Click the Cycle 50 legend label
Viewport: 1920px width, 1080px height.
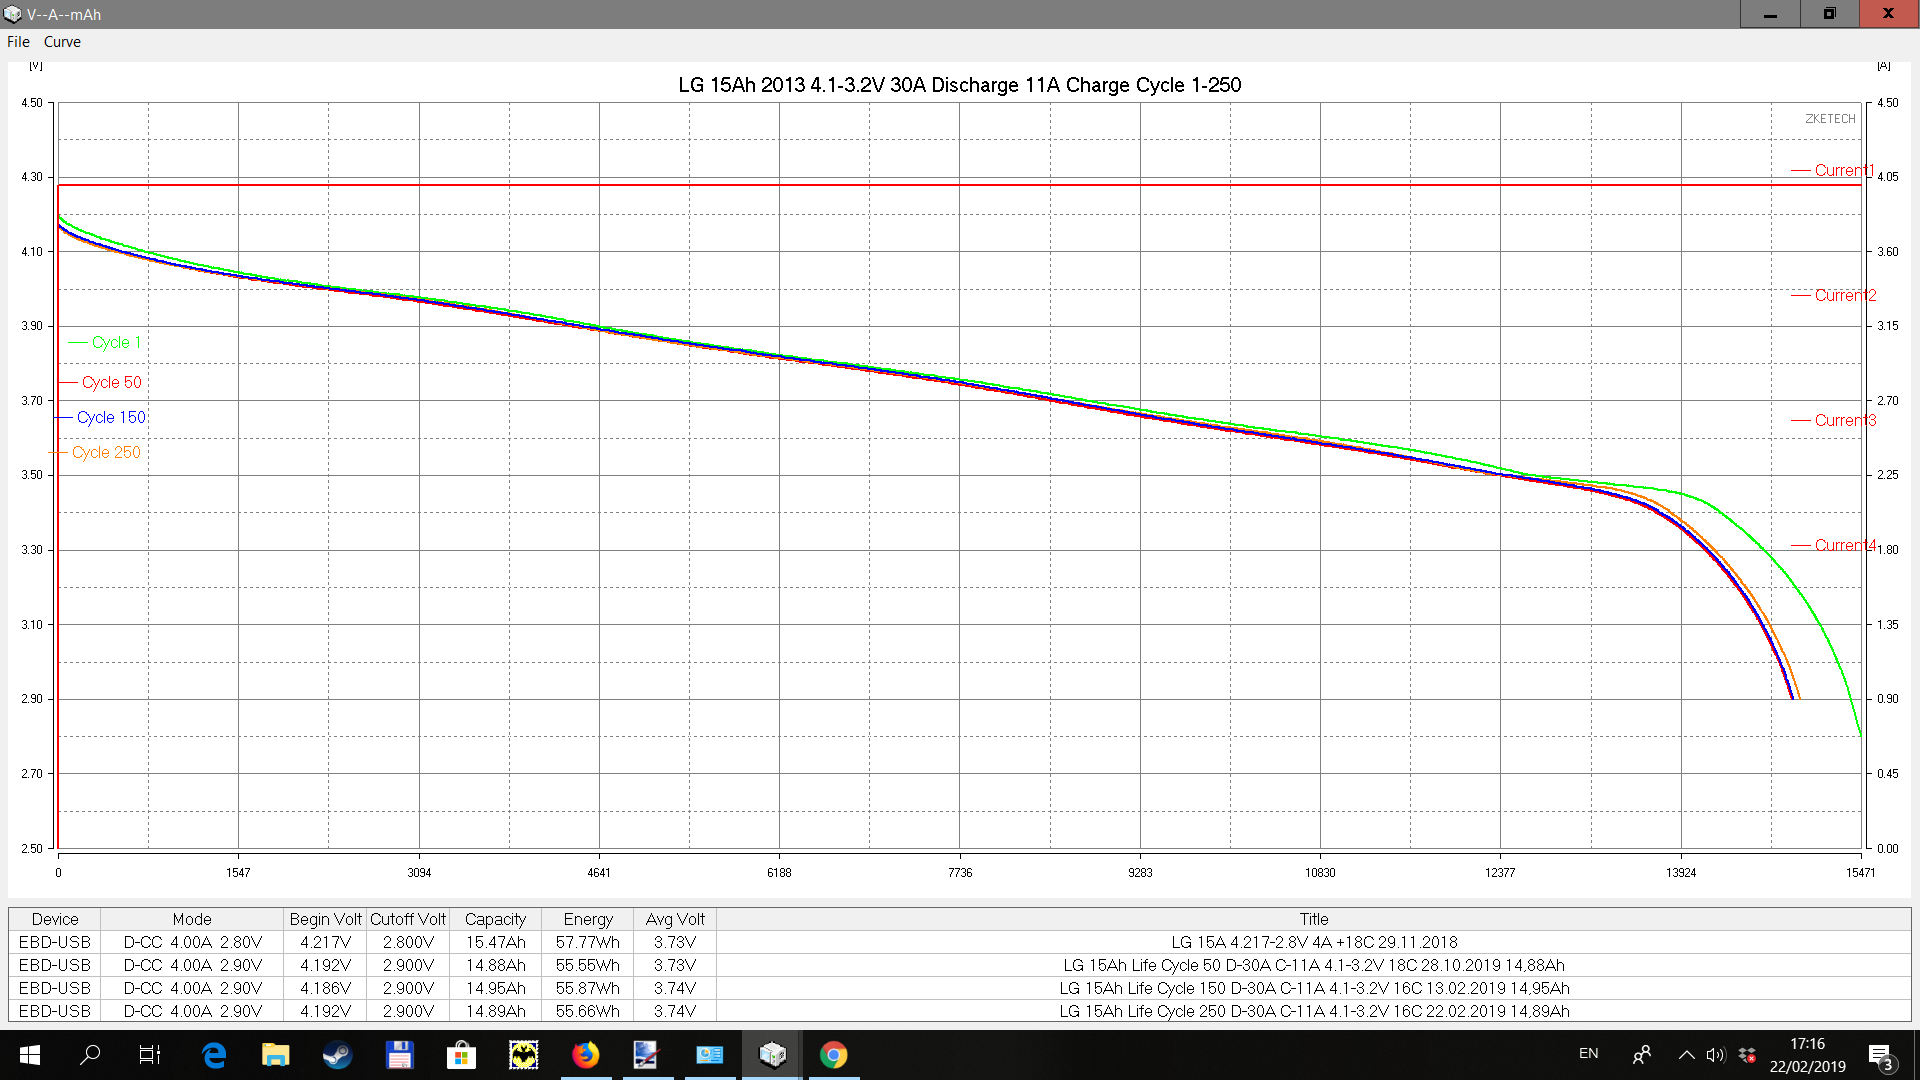pyautogui.click(x=111, y=383)
